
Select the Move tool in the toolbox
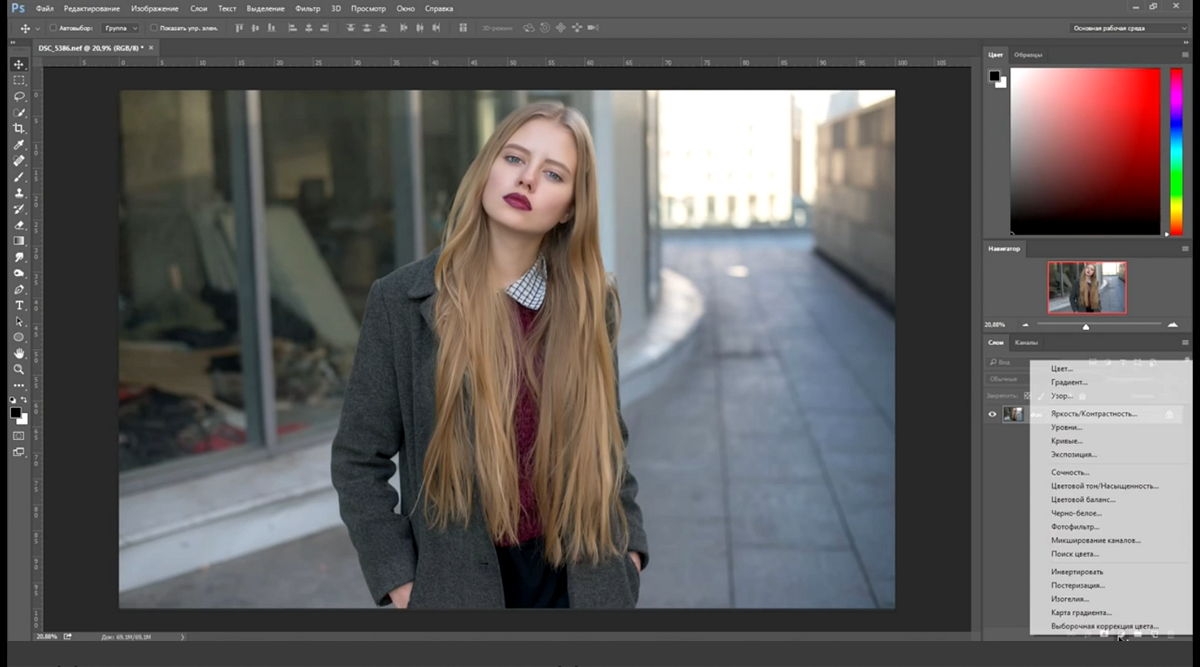[19, 64]
